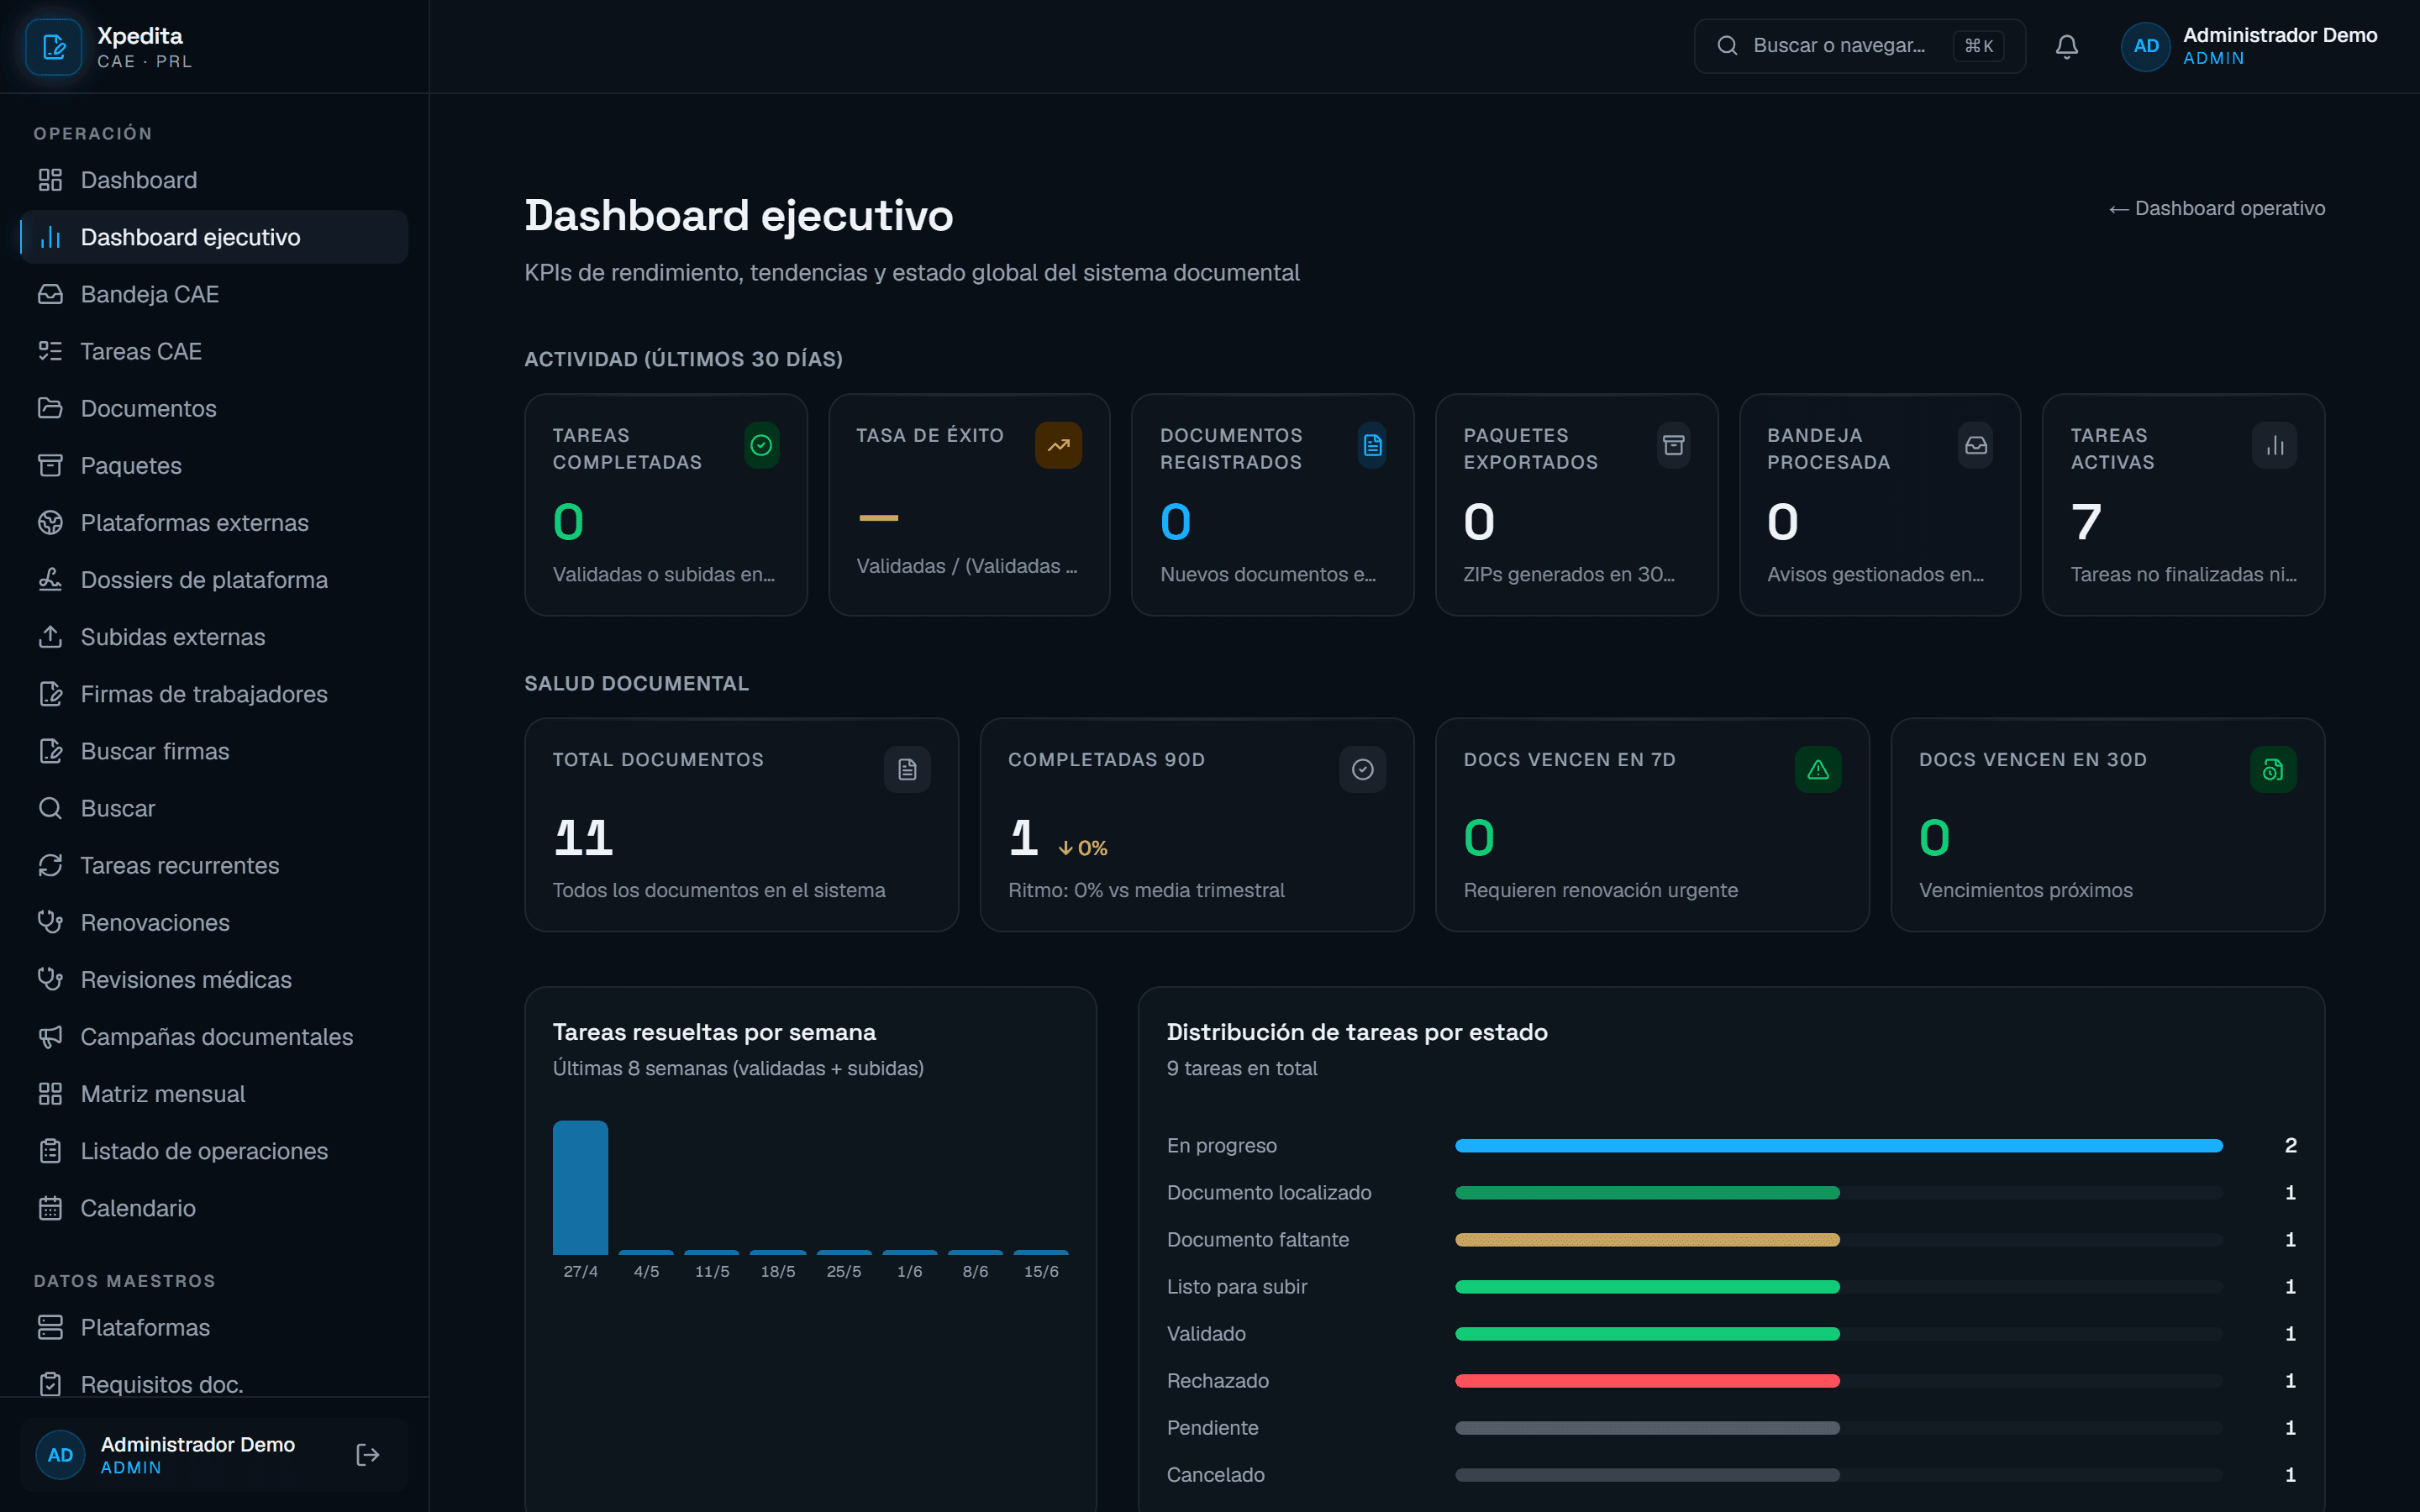Viewport: 2420px width, 1512px height.
Task: Click the Documento faltante yellow bar
Action: click(1647, 1239)
